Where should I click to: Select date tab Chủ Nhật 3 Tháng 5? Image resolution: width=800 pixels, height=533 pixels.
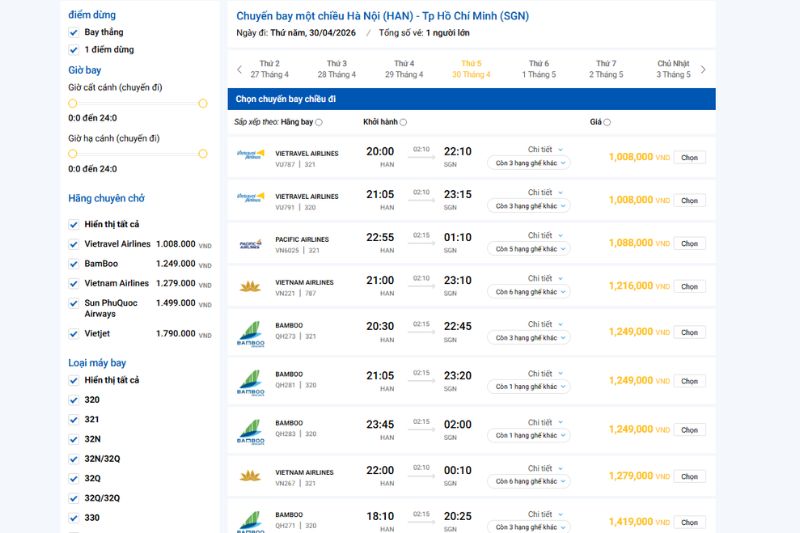click(x=673, y=69)
